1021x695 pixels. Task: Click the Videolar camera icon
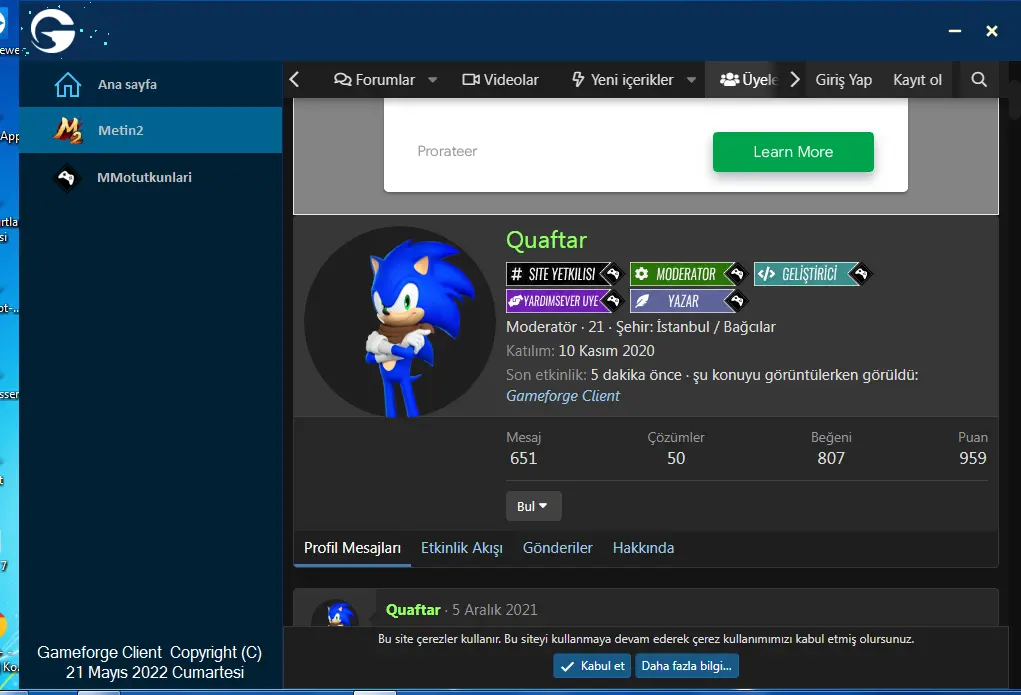471,79
